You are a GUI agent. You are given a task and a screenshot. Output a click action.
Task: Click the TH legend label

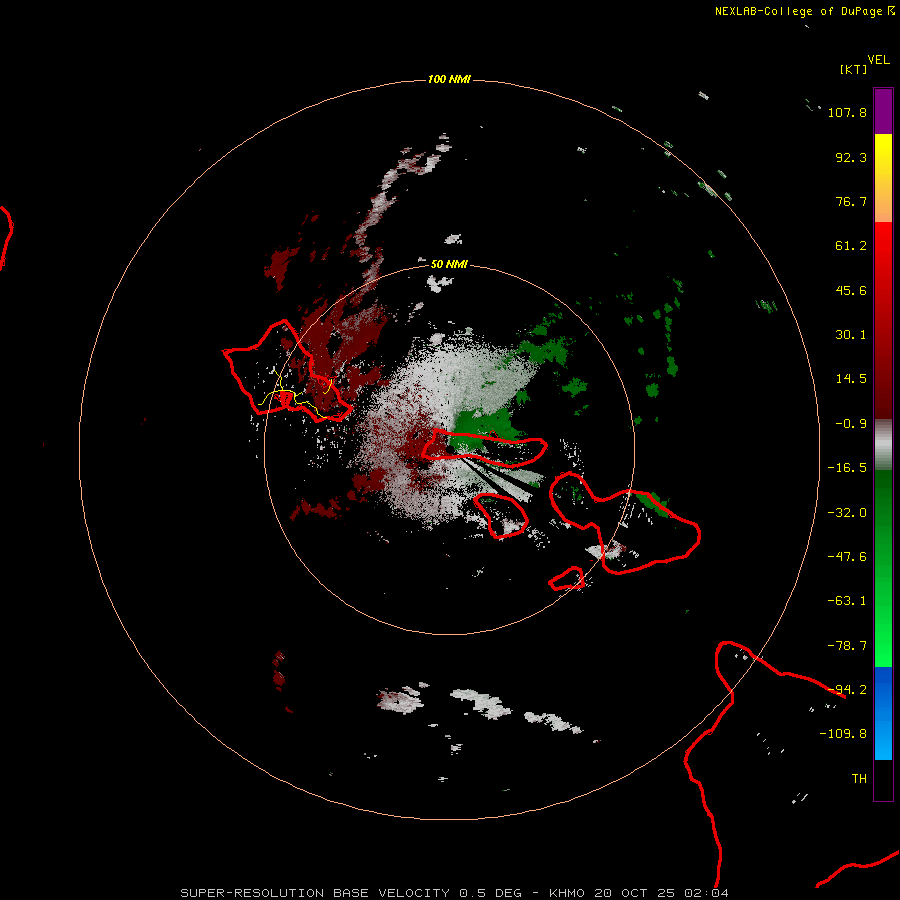(859, 779)
